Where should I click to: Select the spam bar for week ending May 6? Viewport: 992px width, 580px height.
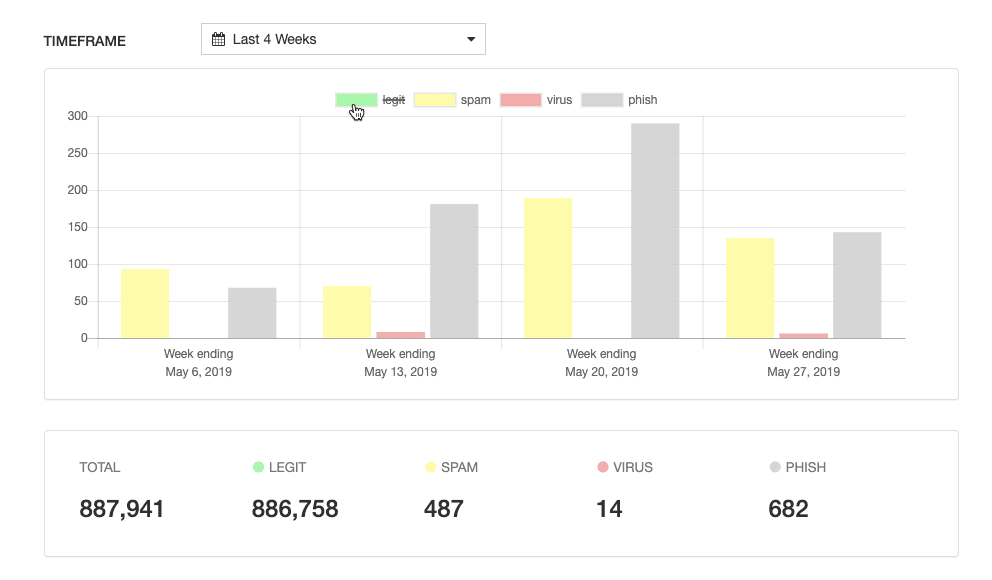click(145, 304)
